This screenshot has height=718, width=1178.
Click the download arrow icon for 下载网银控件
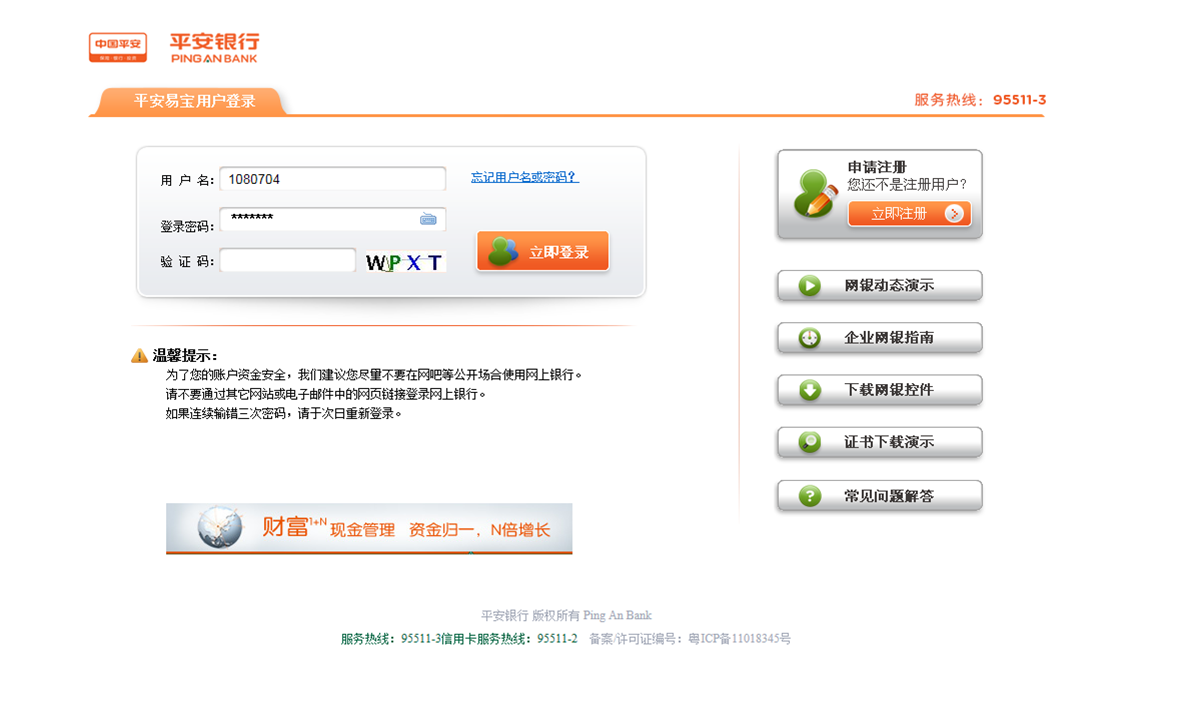[x=809, y=390]
